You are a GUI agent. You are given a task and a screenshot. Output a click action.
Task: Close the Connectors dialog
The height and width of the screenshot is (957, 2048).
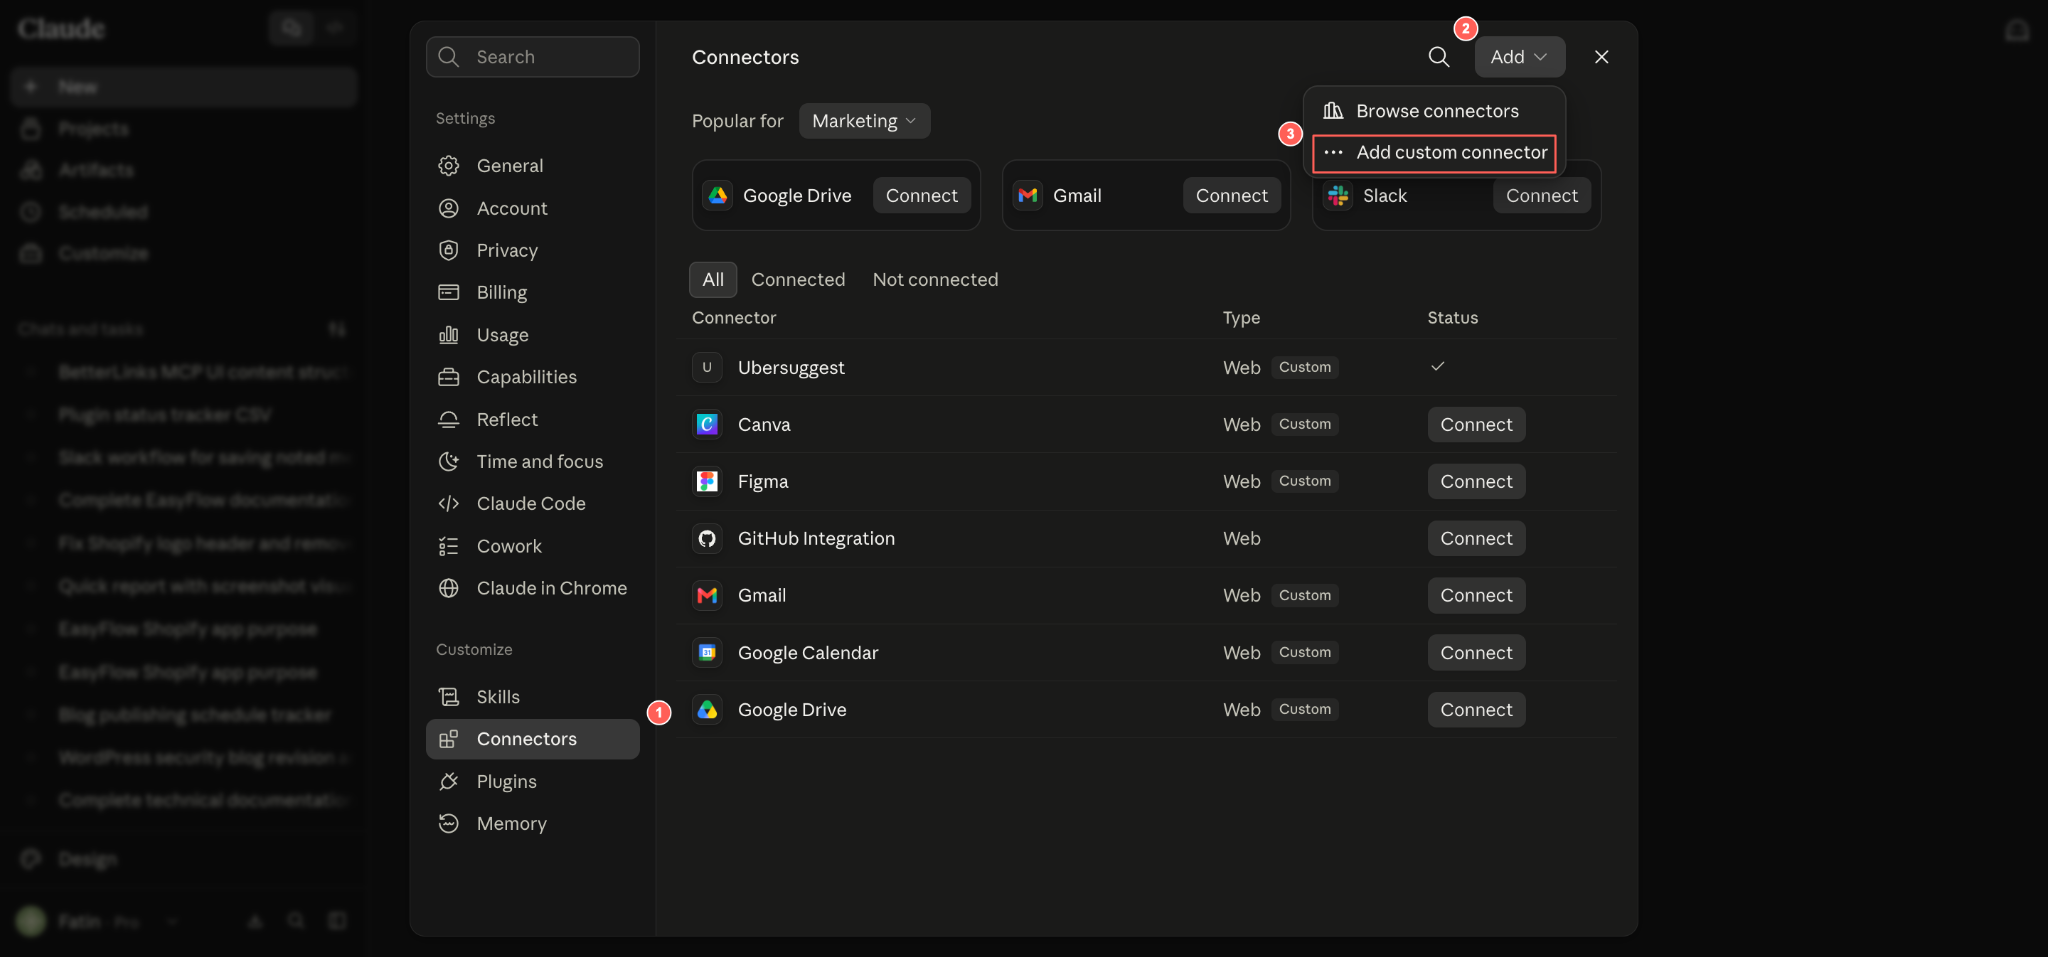pyautogui.click(x=1601, y=57)
